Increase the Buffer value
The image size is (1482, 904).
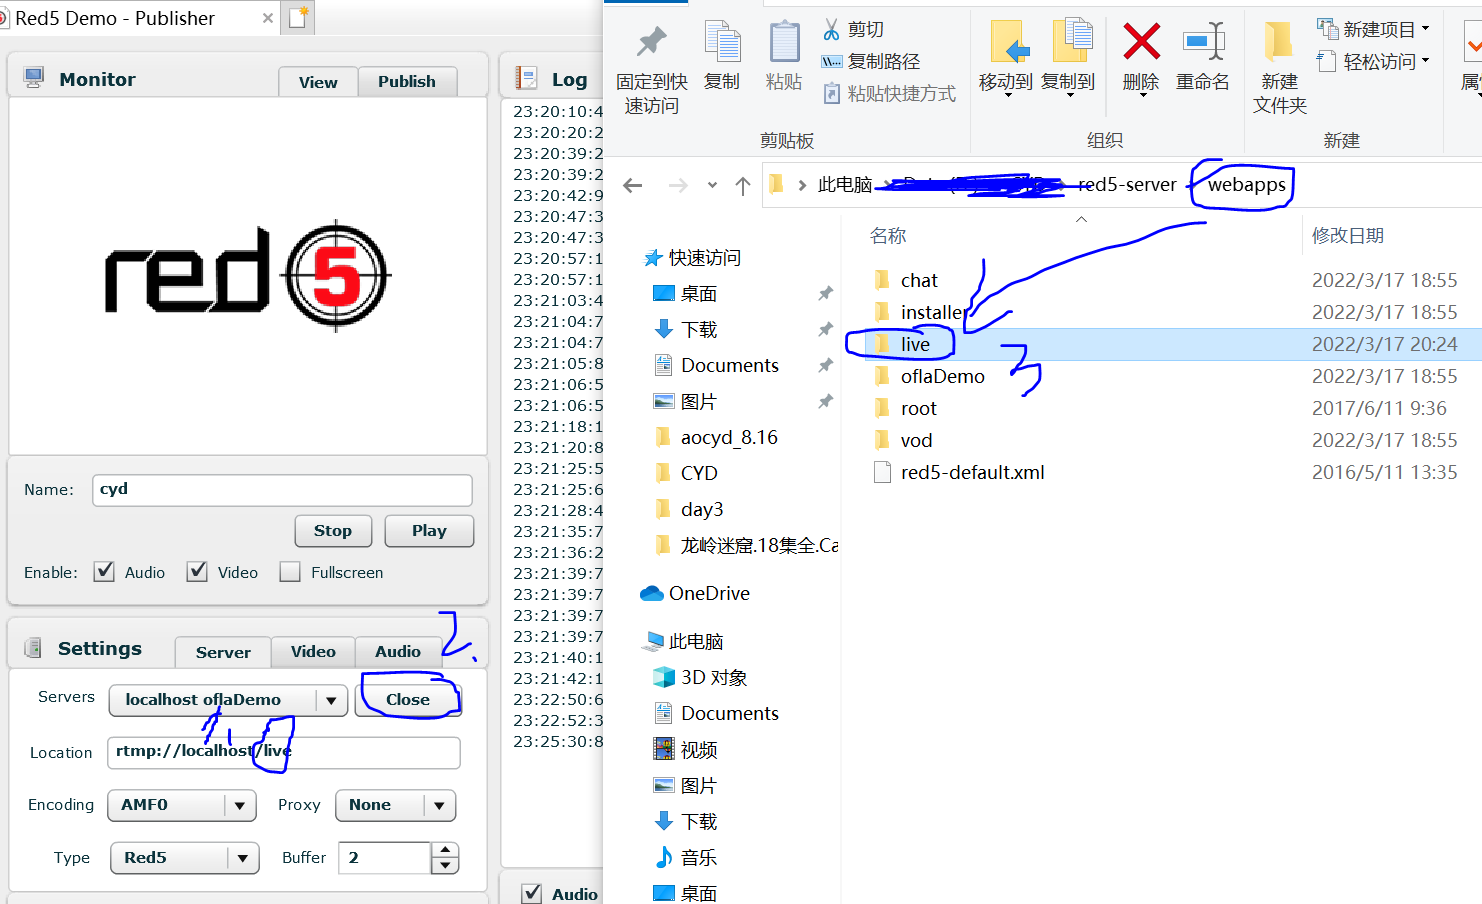pos(445,850)
